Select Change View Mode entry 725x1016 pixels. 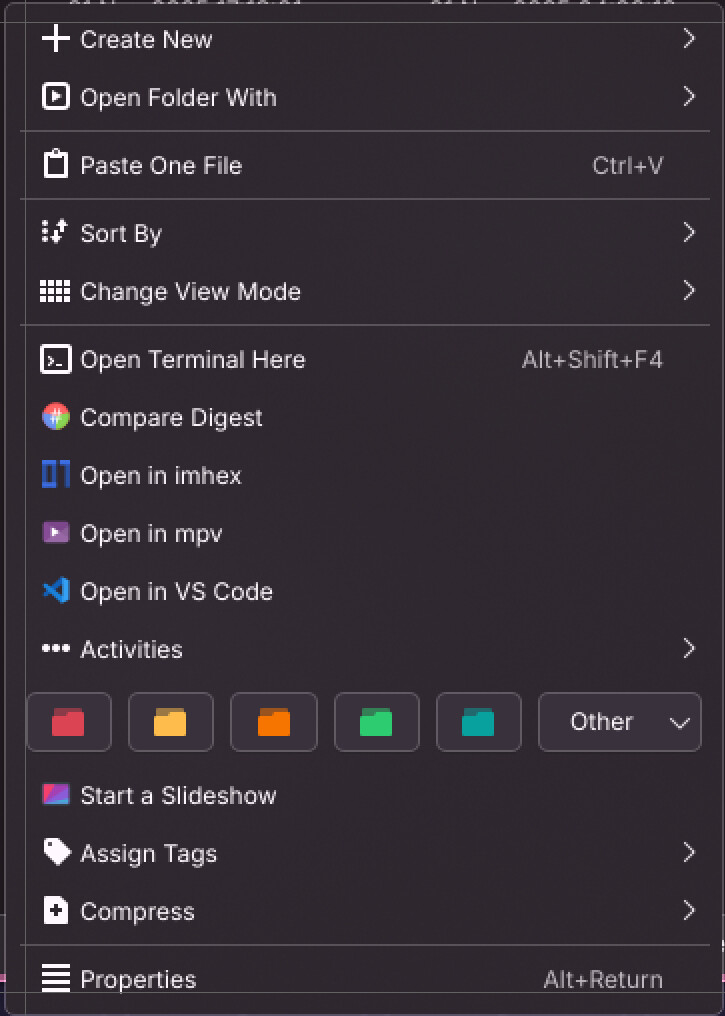(190, 291)
